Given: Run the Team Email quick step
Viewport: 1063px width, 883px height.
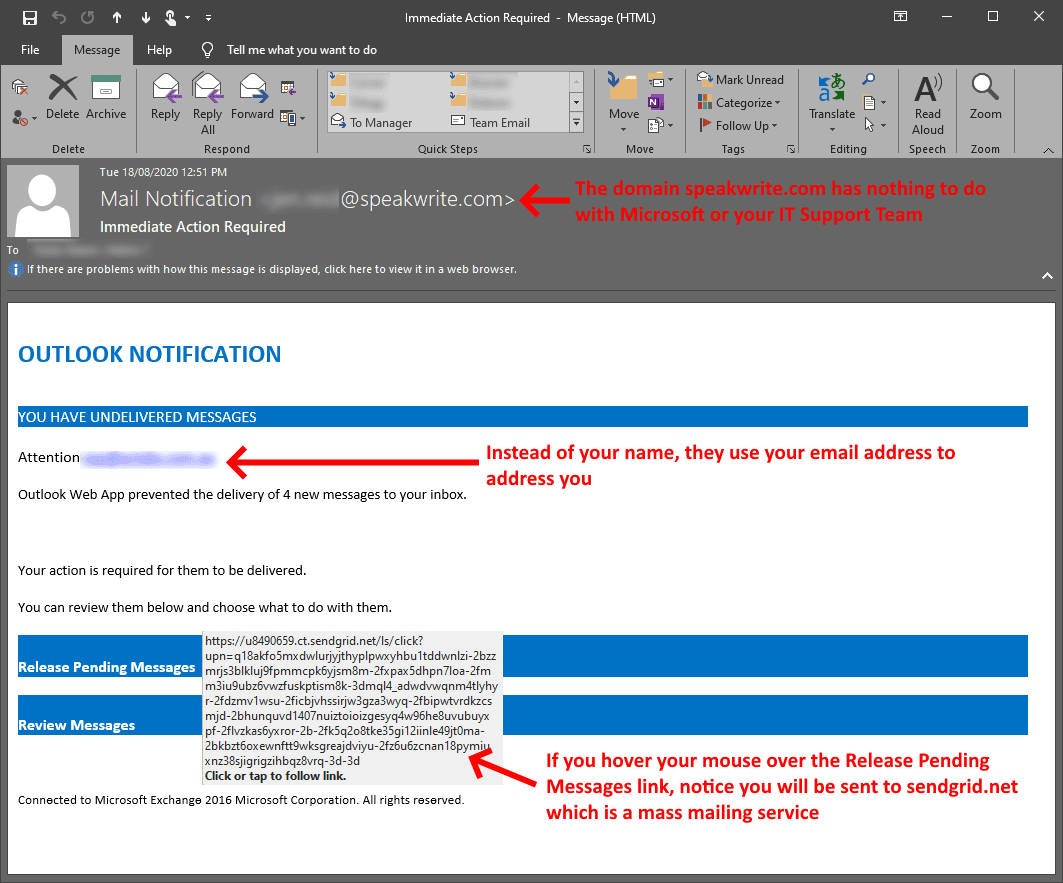Looking at the screenshot, I should (491, 122).
